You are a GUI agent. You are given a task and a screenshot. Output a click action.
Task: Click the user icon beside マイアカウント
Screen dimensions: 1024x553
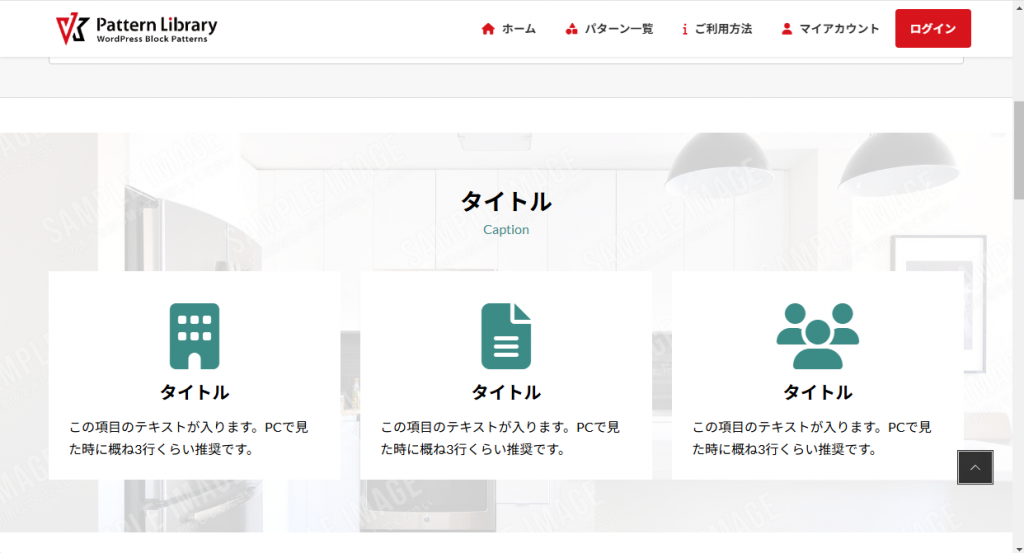click(786, 29)
